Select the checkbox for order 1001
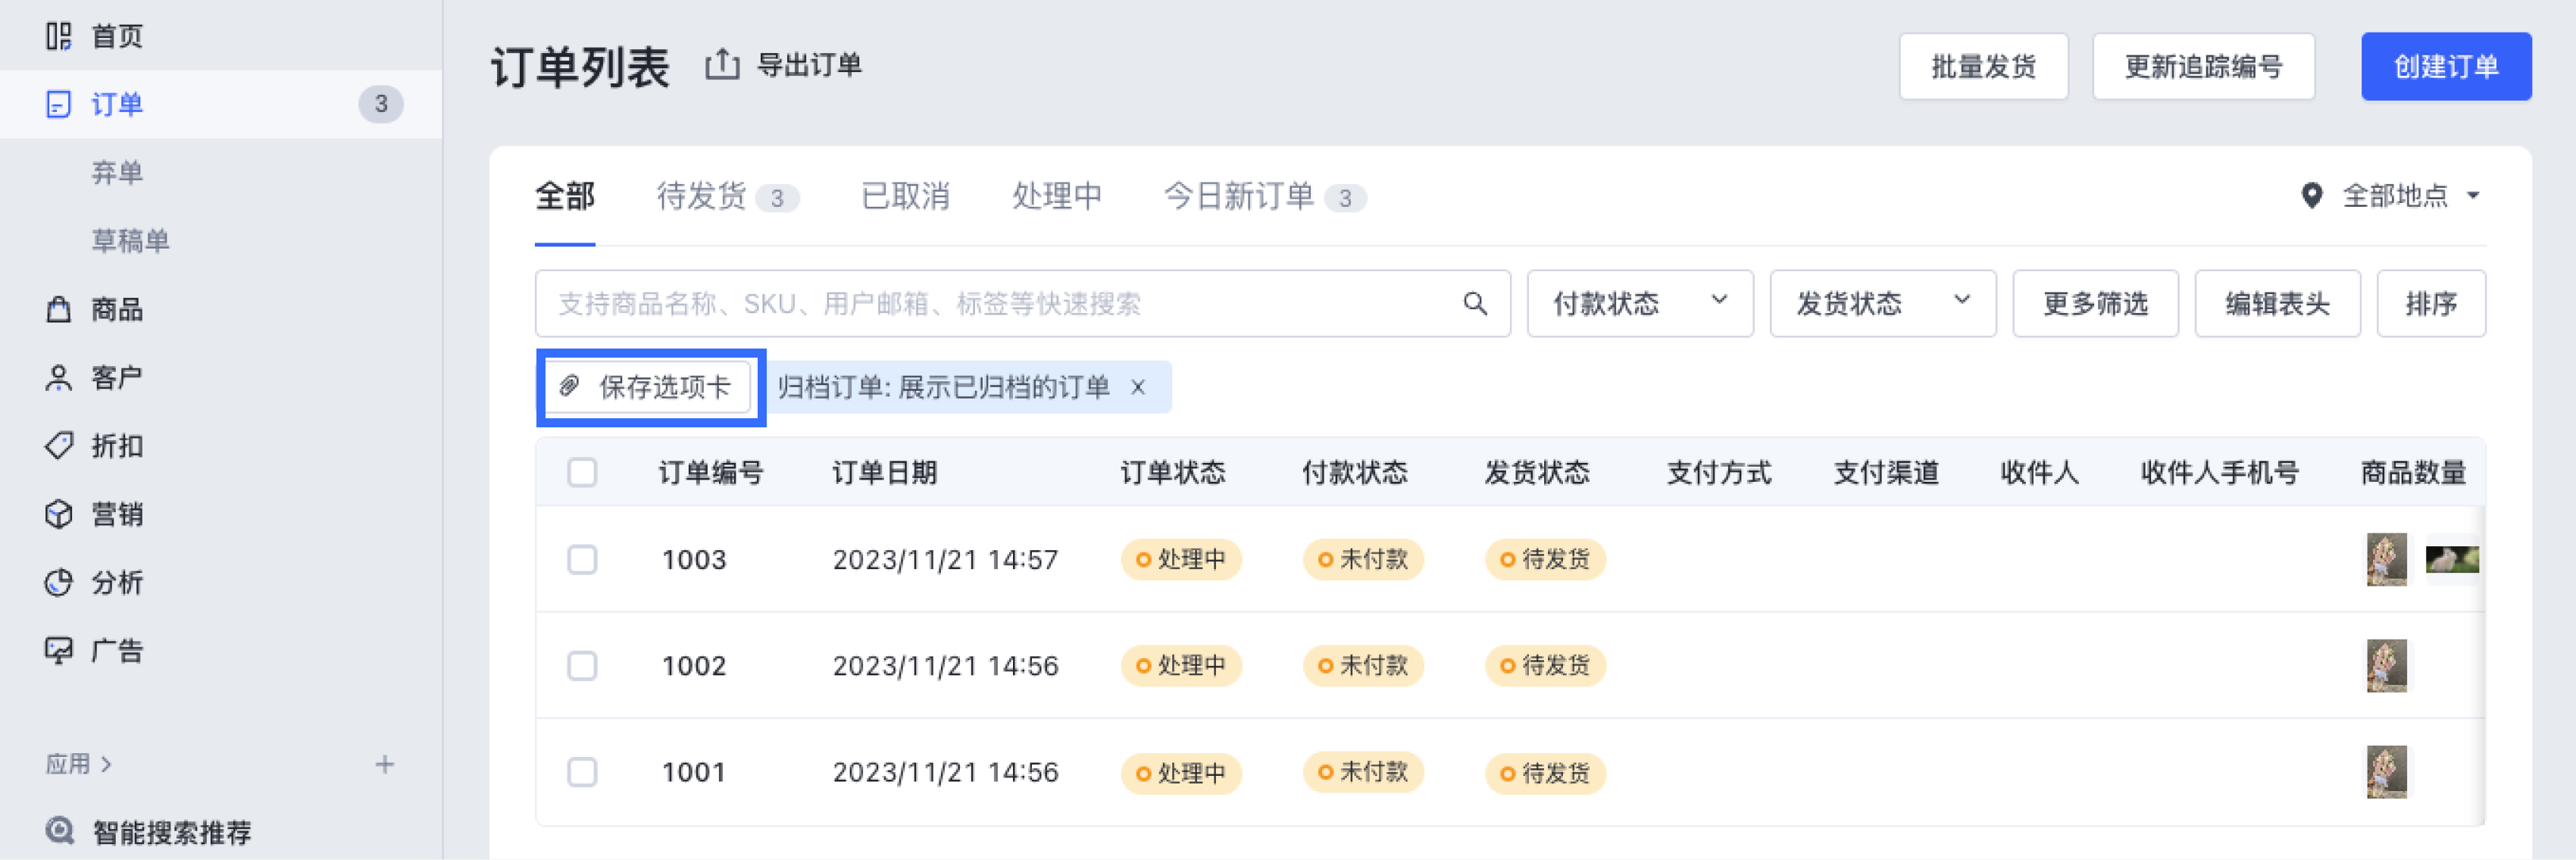Image resolution: width=2576 pixels, height=860 pixels. click(x=582, y=772)
